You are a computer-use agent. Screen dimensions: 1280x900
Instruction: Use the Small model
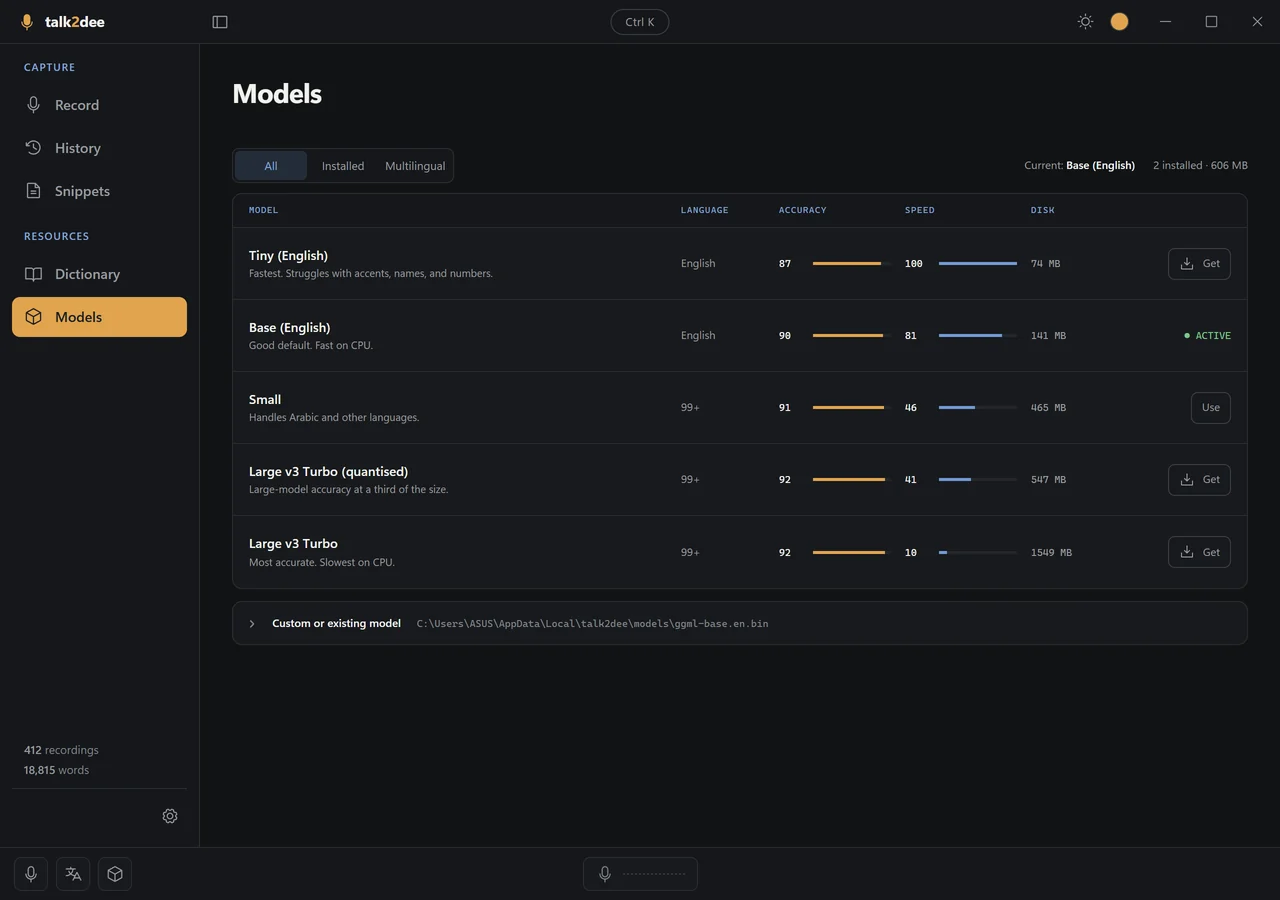click(x=1211, y=408)
